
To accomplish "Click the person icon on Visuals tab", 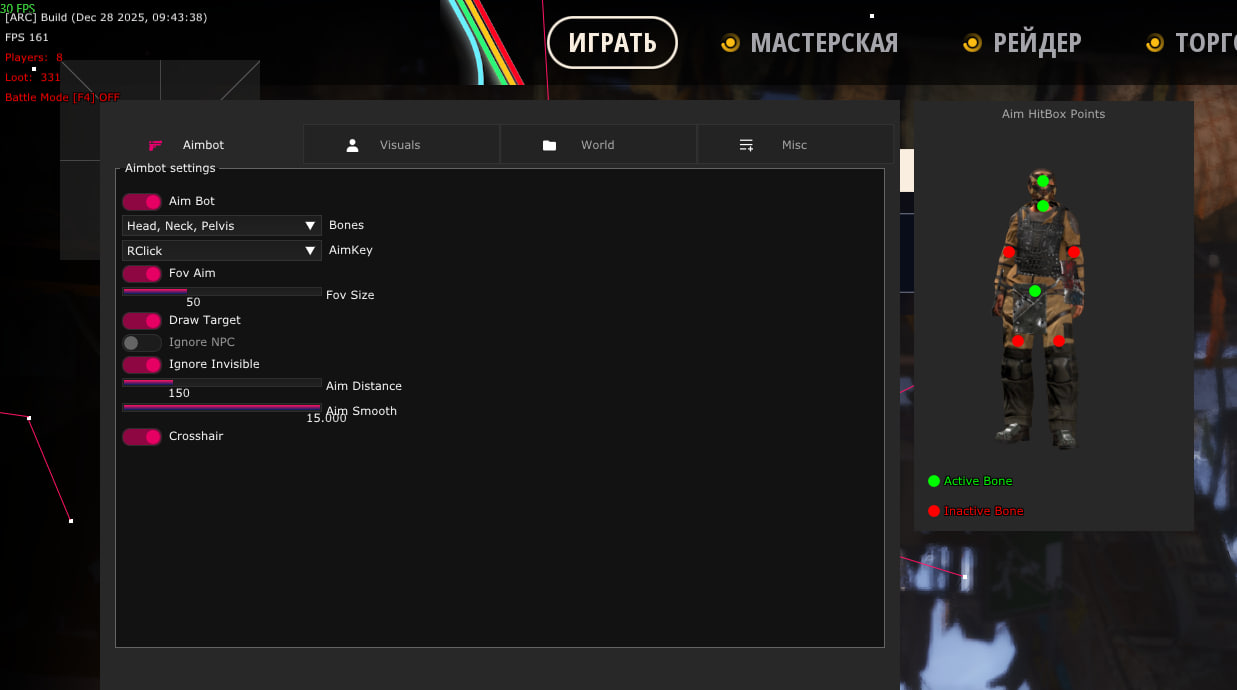I will pyautogui.click(x=352, y=145).
